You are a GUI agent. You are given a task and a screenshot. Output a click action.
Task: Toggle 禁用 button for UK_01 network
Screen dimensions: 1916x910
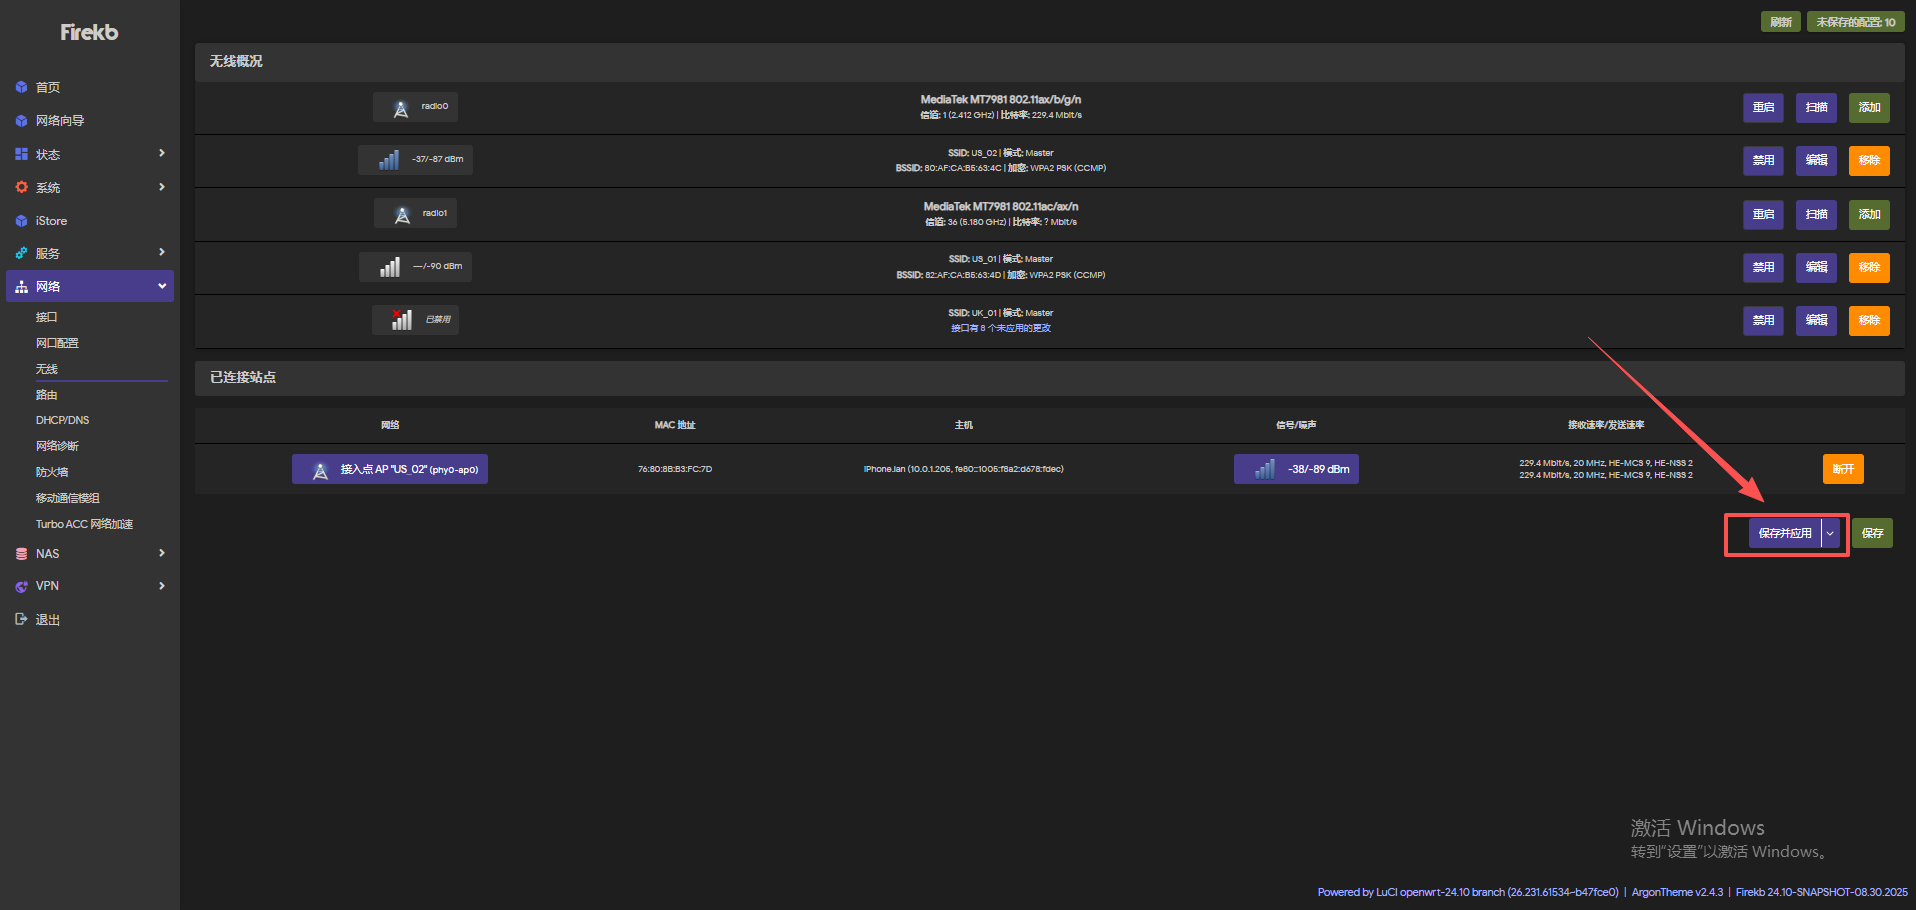(1762, 320)
